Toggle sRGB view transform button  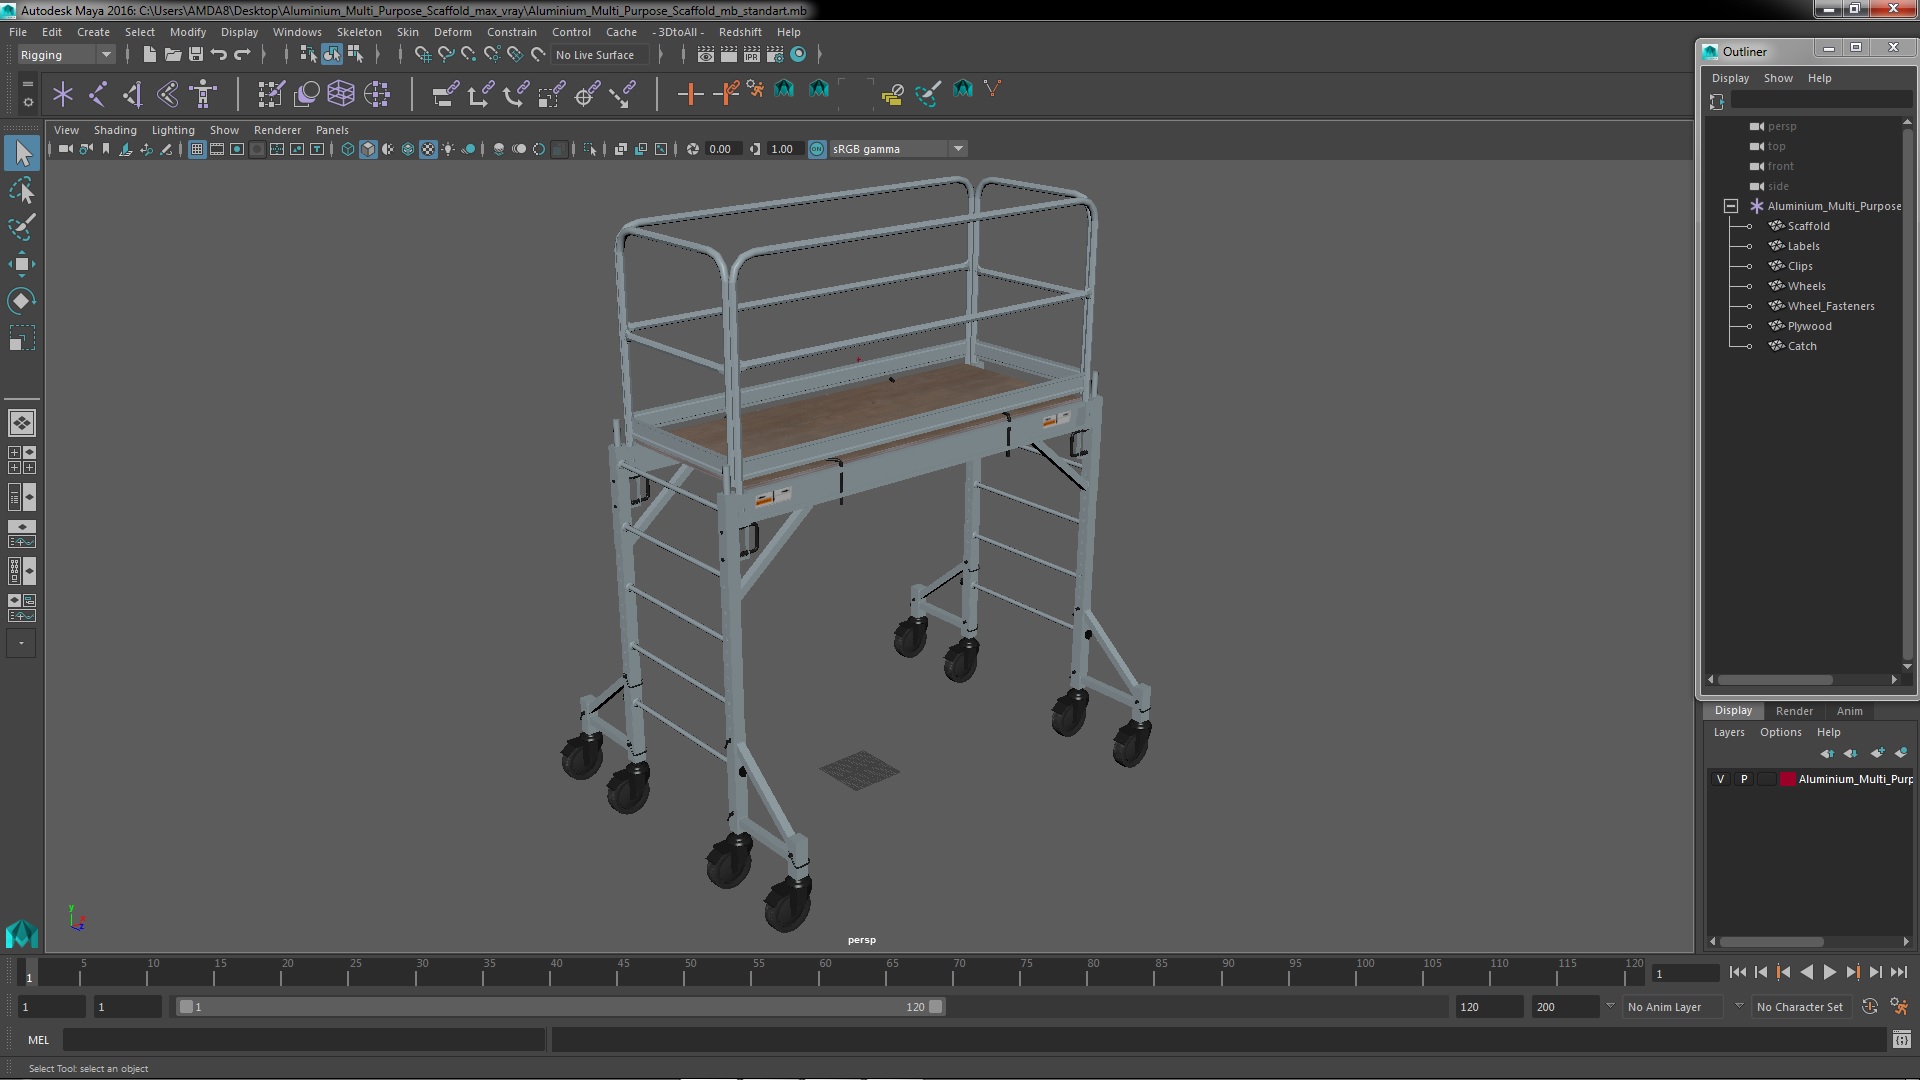coord(817,149)
